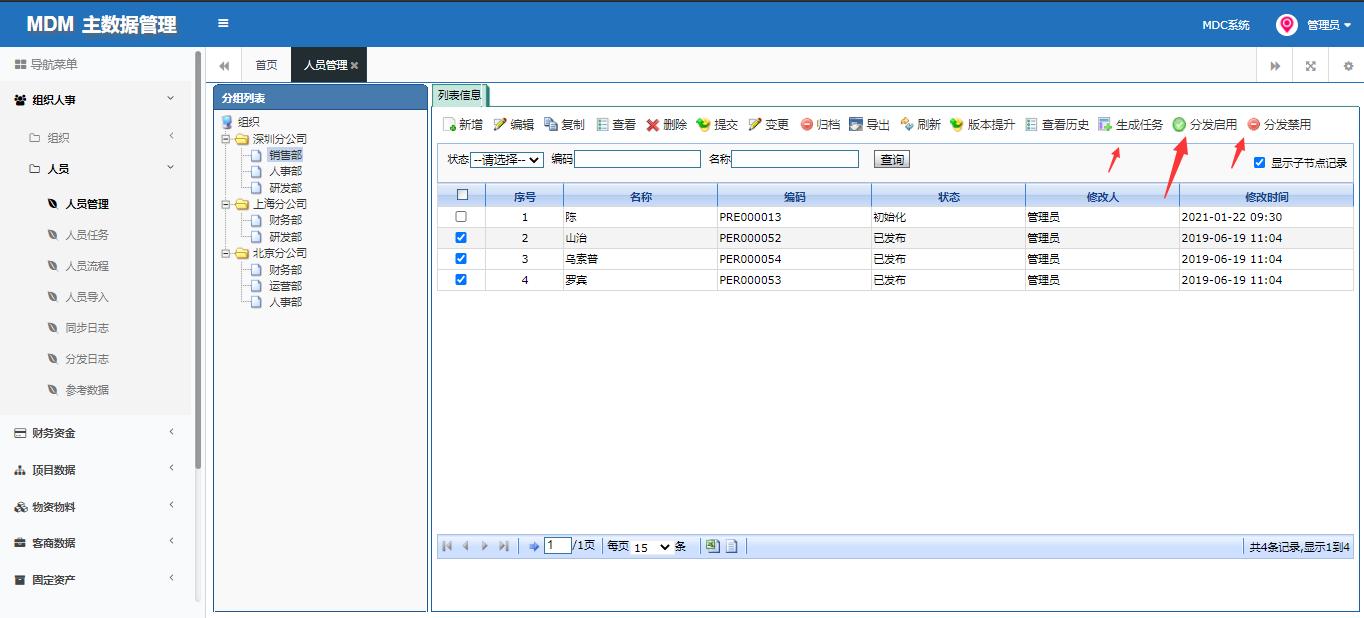Viewport: 1364px width, 618px height.
Task: Click the 刷新 refresh icon
Action: [907, 125]
